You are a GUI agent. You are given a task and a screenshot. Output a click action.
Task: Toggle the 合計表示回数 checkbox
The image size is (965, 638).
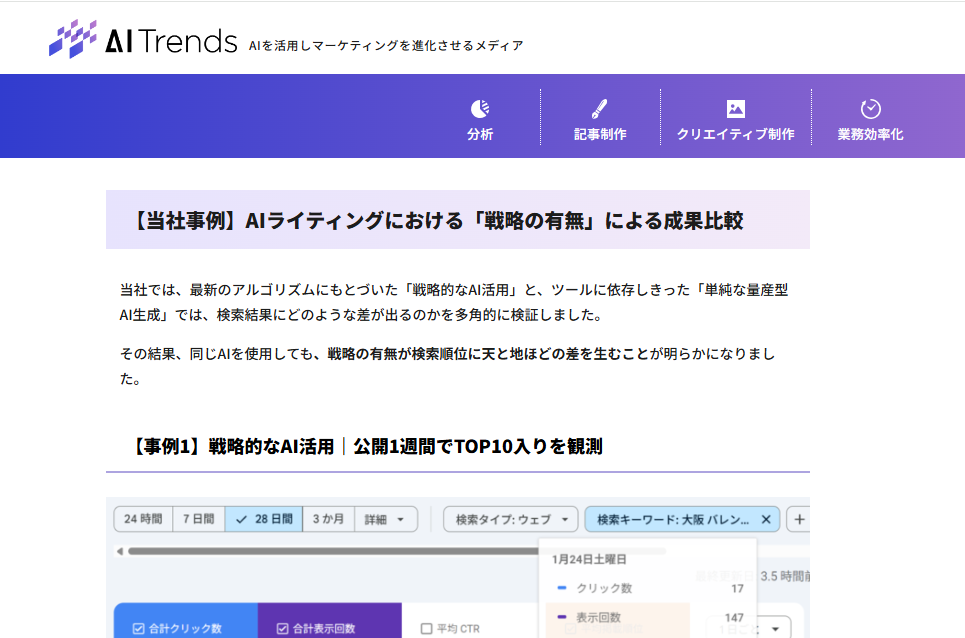pyautogui.click(x=282, y=629)
